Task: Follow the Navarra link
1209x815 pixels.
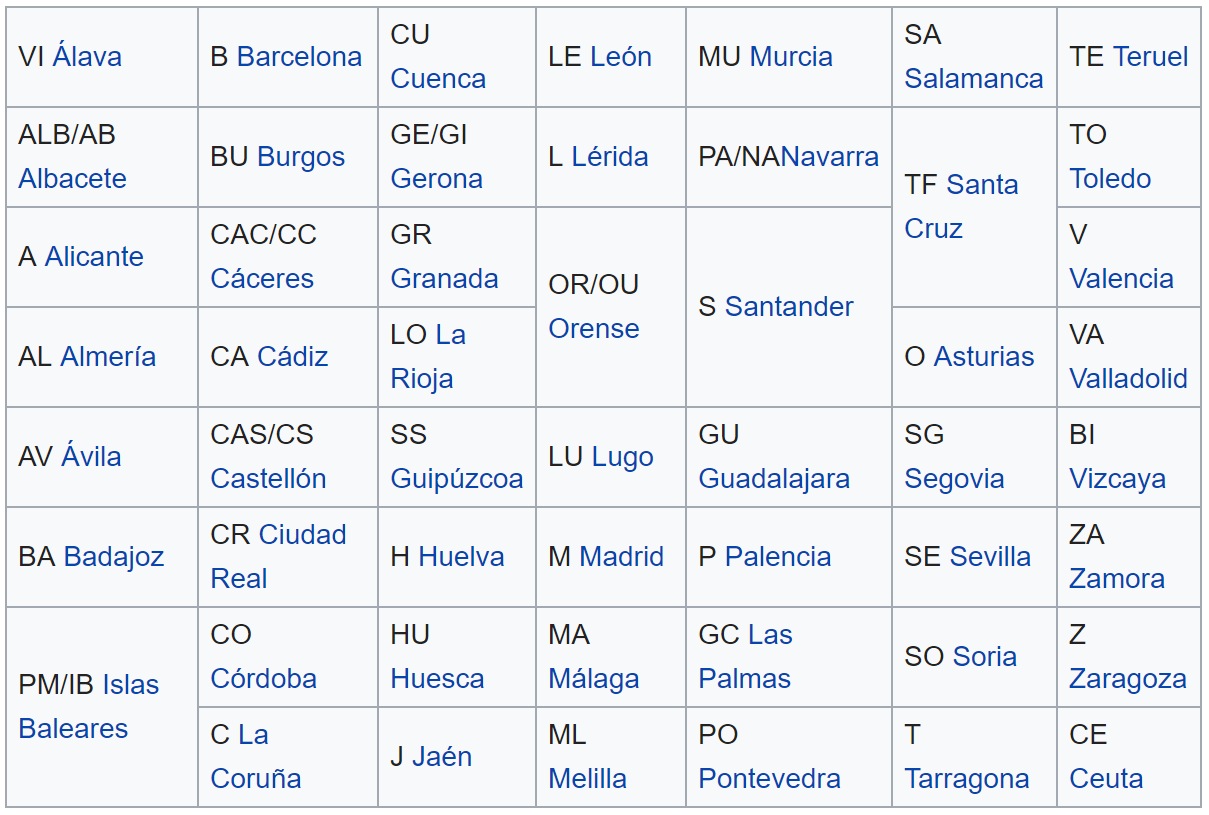Action: click(x=830, y=157)
